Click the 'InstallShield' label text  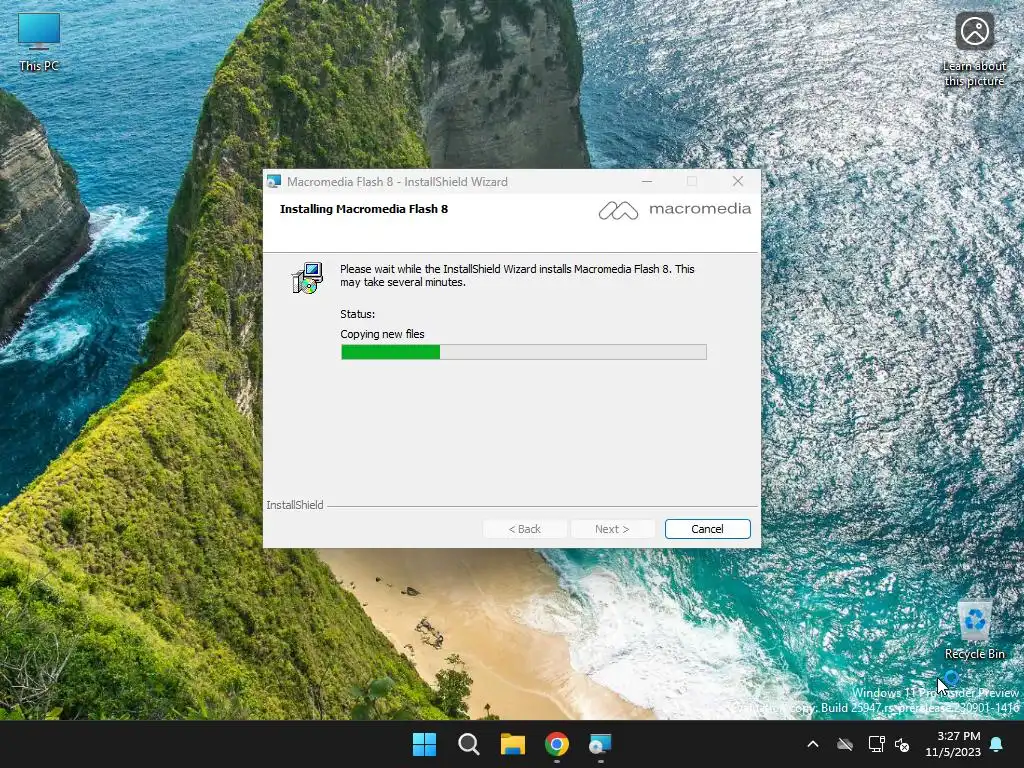295,505
